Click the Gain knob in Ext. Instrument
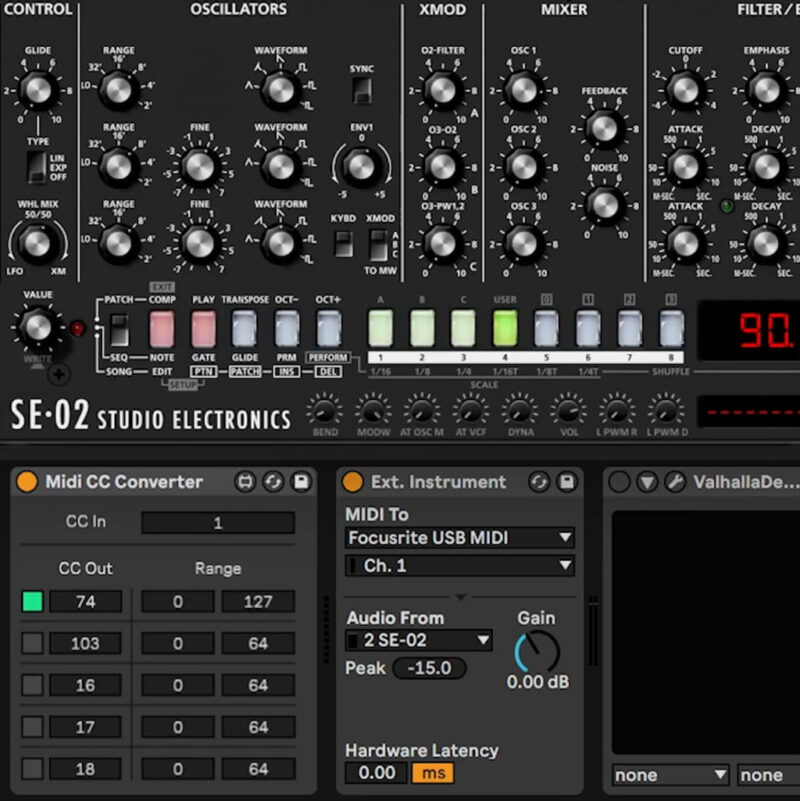The image size is (800, 801). click(538, 652)
